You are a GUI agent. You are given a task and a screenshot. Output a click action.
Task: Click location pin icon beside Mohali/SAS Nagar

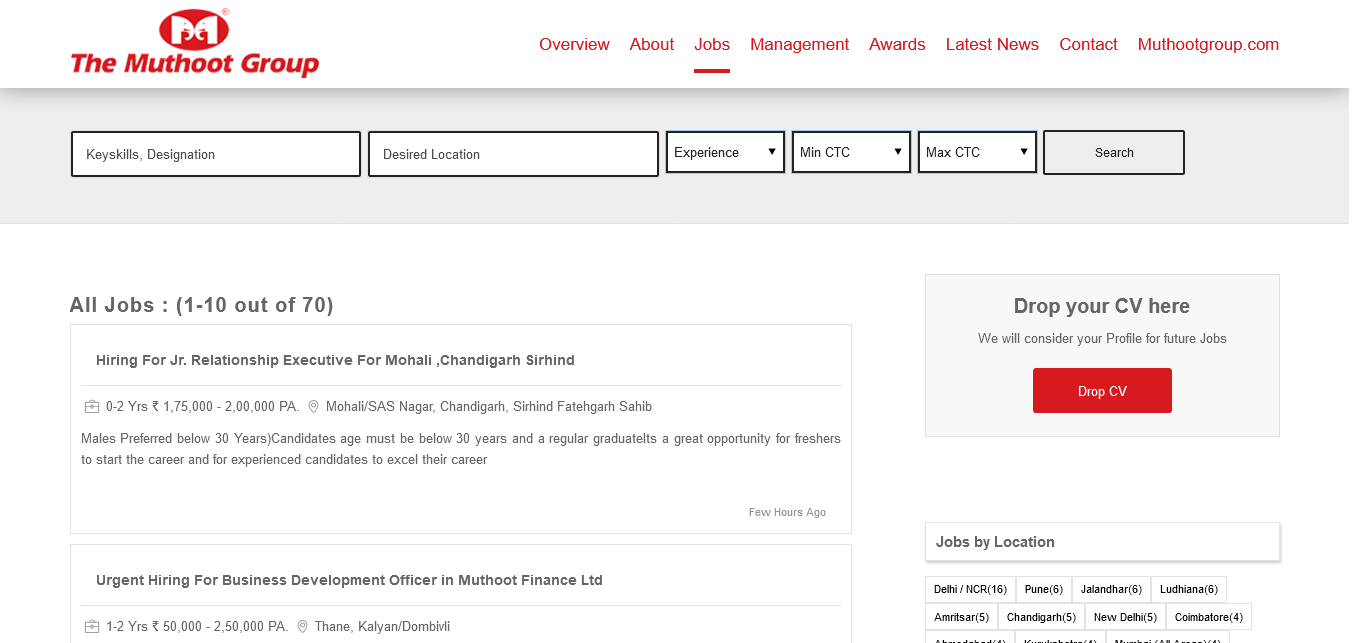[313, 407]
